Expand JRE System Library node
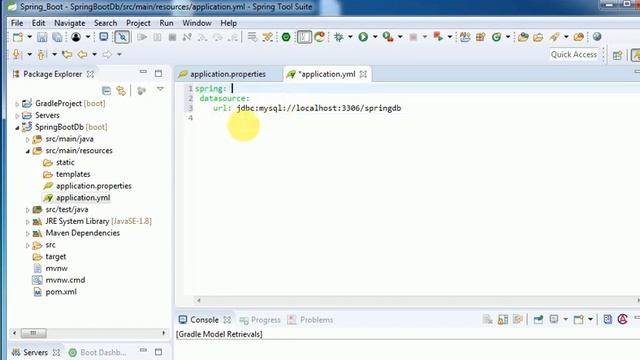Viewport: 640px width, 360px height. [27, 222]
